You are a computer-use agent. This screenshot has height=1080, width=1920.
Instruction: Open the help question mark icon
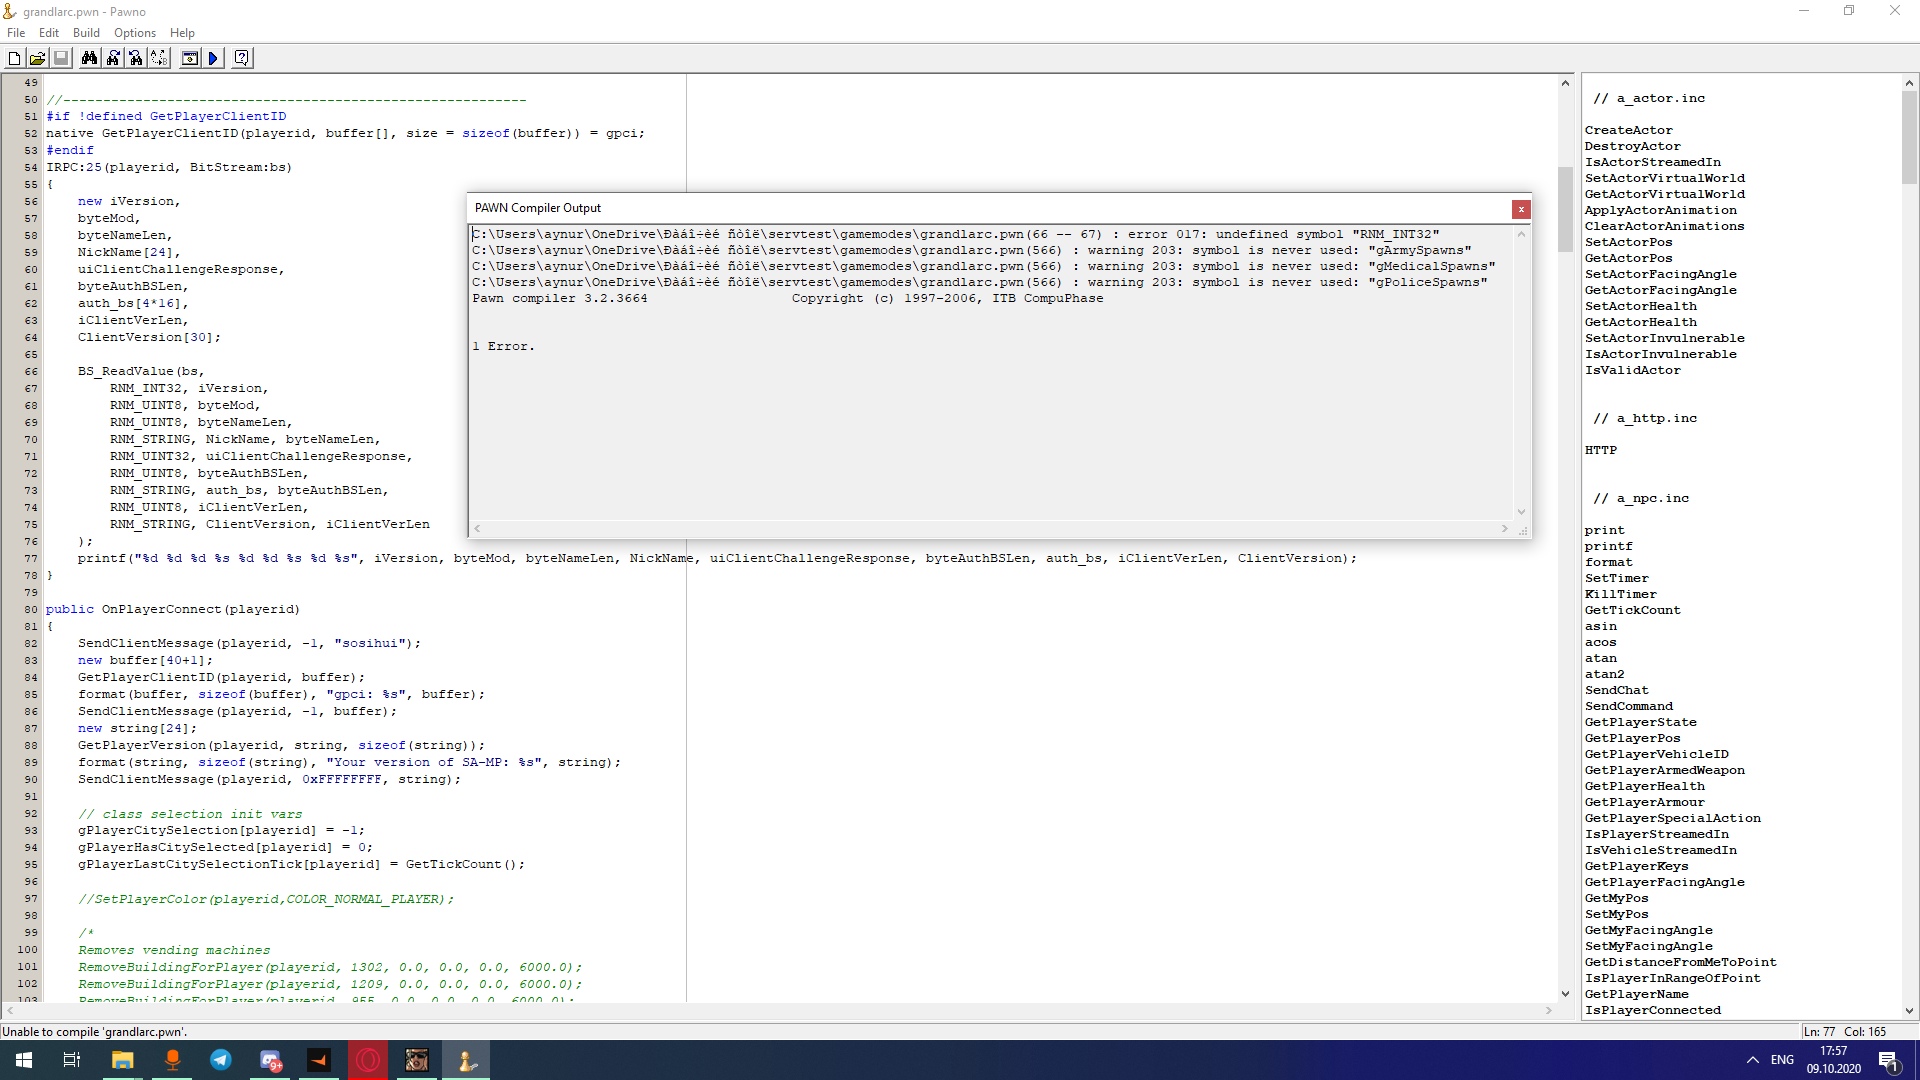click(242, 58)
